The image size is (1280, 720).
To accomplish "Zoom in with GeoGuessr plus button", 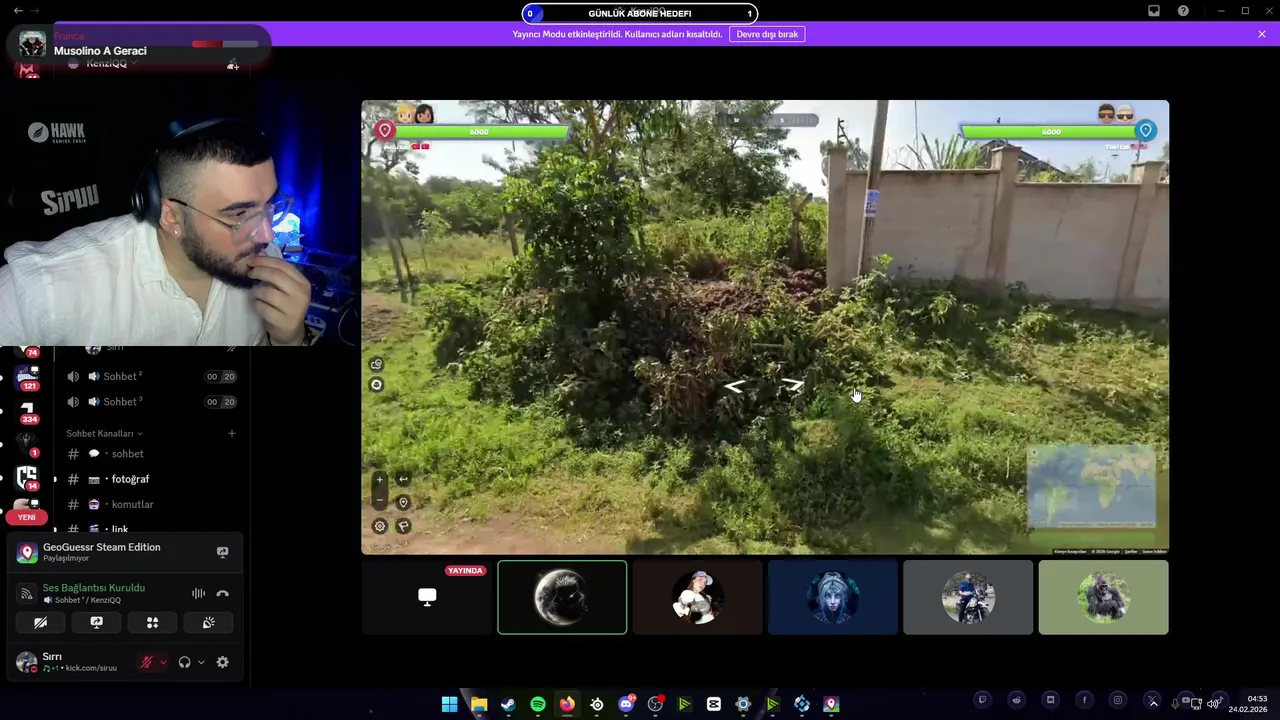I will (x=379, y=480).
